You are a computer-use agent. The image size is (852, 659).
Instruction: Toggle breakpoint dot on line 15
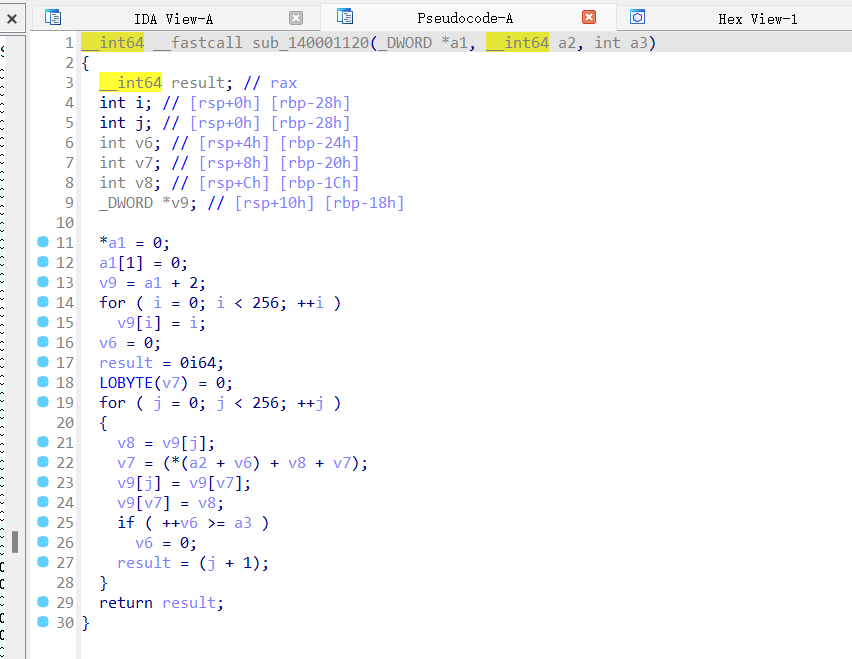coord(43,322)
